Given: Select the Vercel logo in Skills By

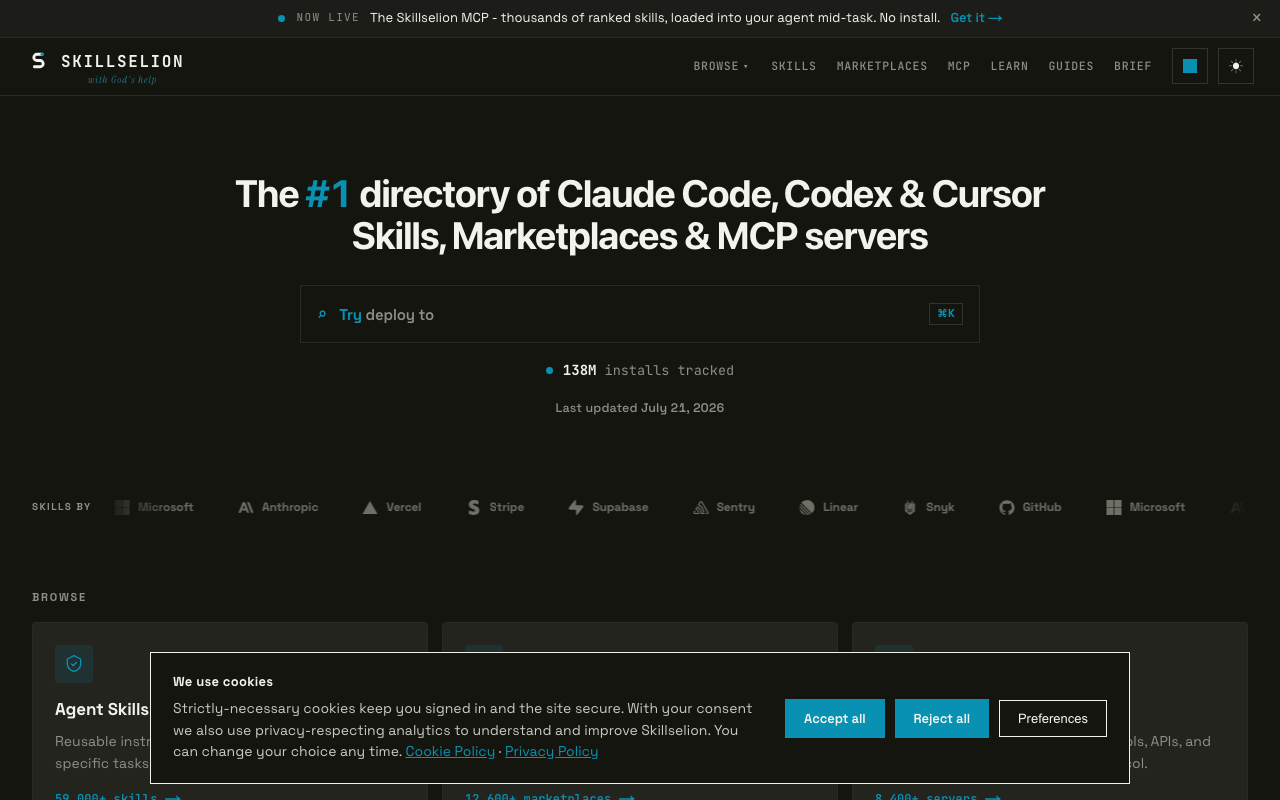Looking at the screenshot, I should click(392, 507).
